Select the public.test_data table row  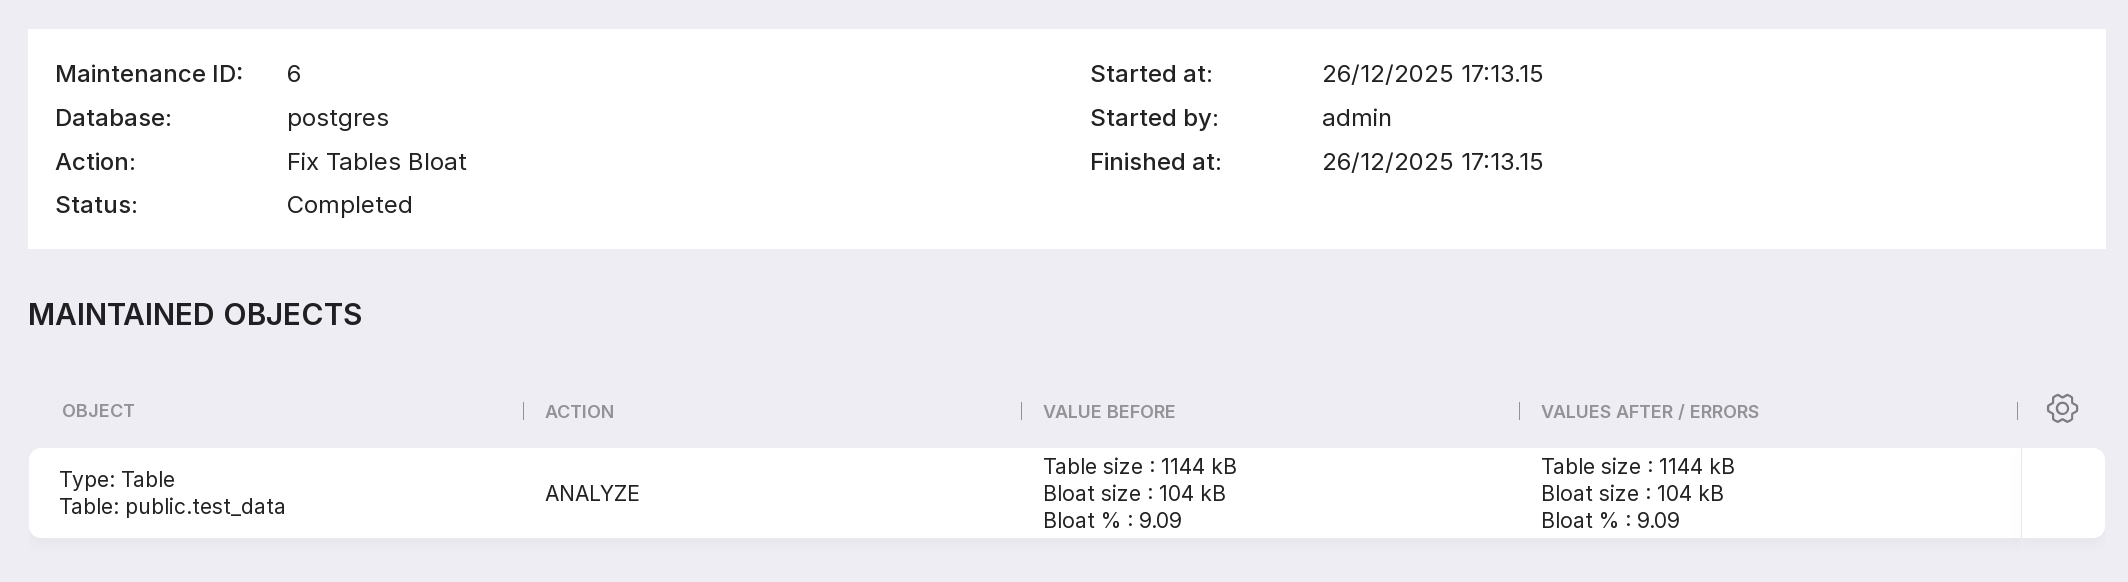(x=172, y=494)
